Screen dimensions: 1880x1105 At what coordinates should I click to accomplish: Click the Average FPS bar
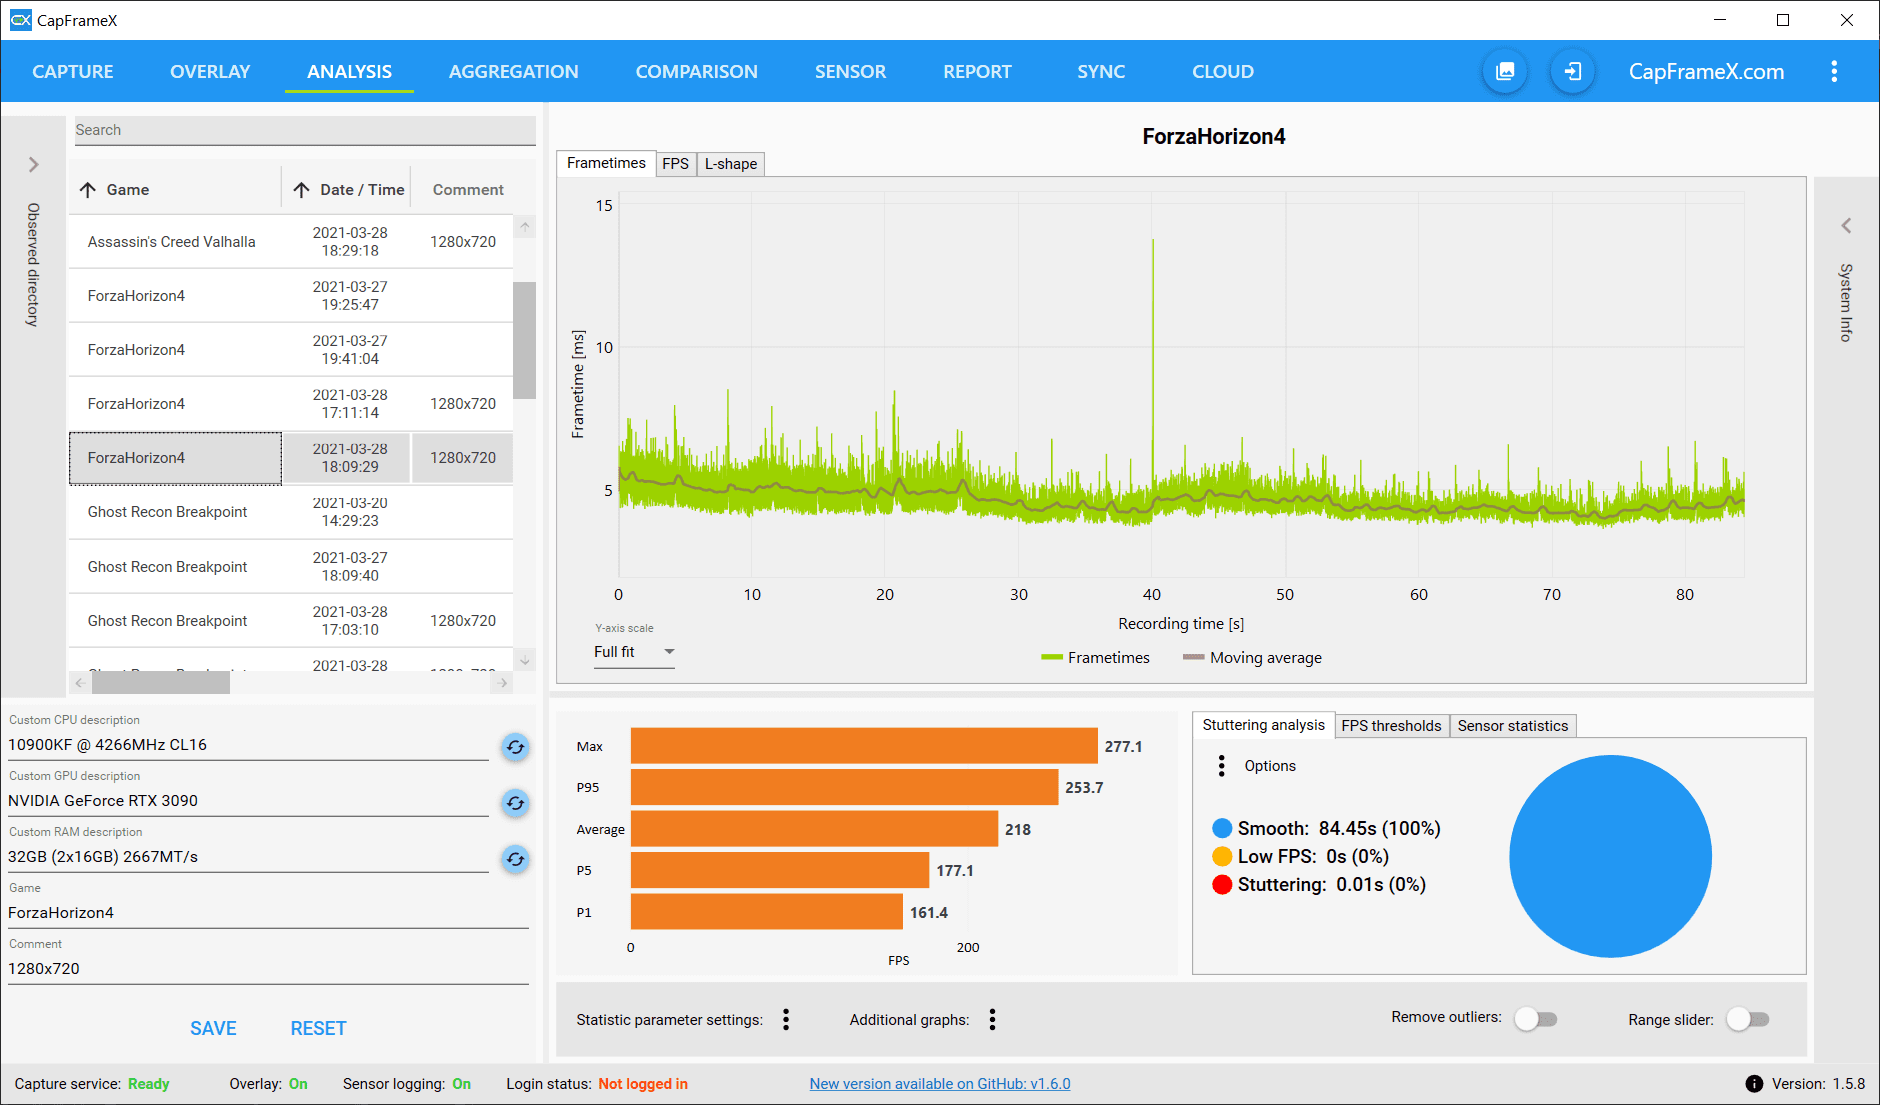click(814, 829)
